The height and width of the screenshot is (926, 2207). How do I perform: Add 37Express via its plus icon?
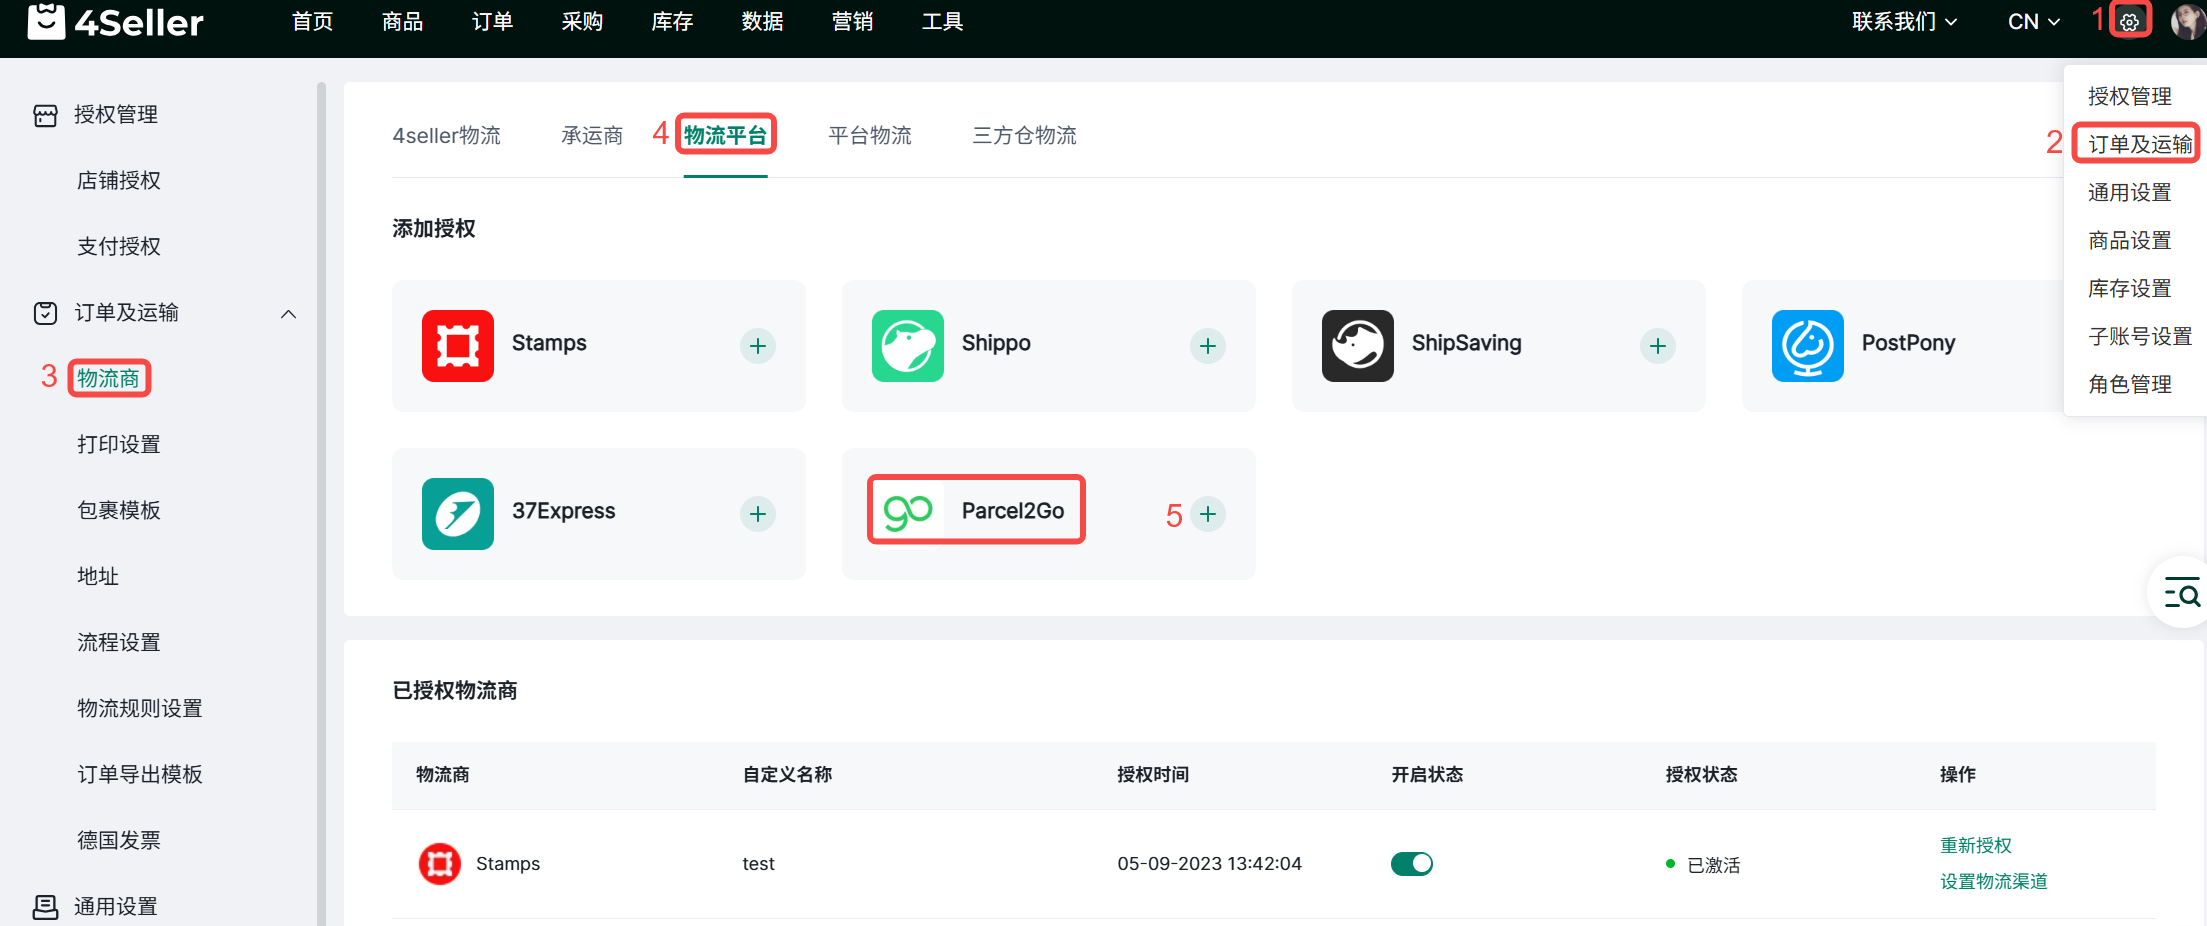click(757, 514)
